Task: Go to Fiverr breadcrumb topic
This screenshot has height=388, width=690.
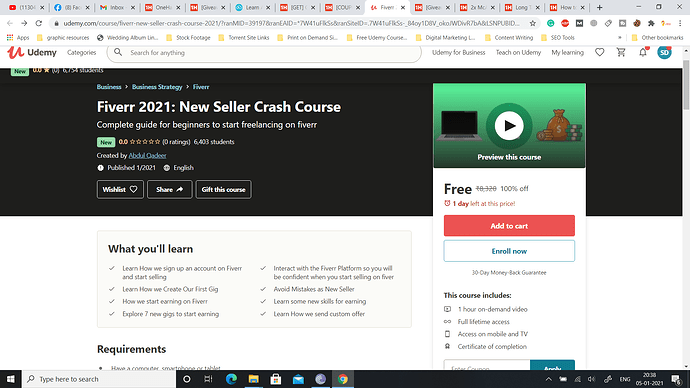Action: 201,87
